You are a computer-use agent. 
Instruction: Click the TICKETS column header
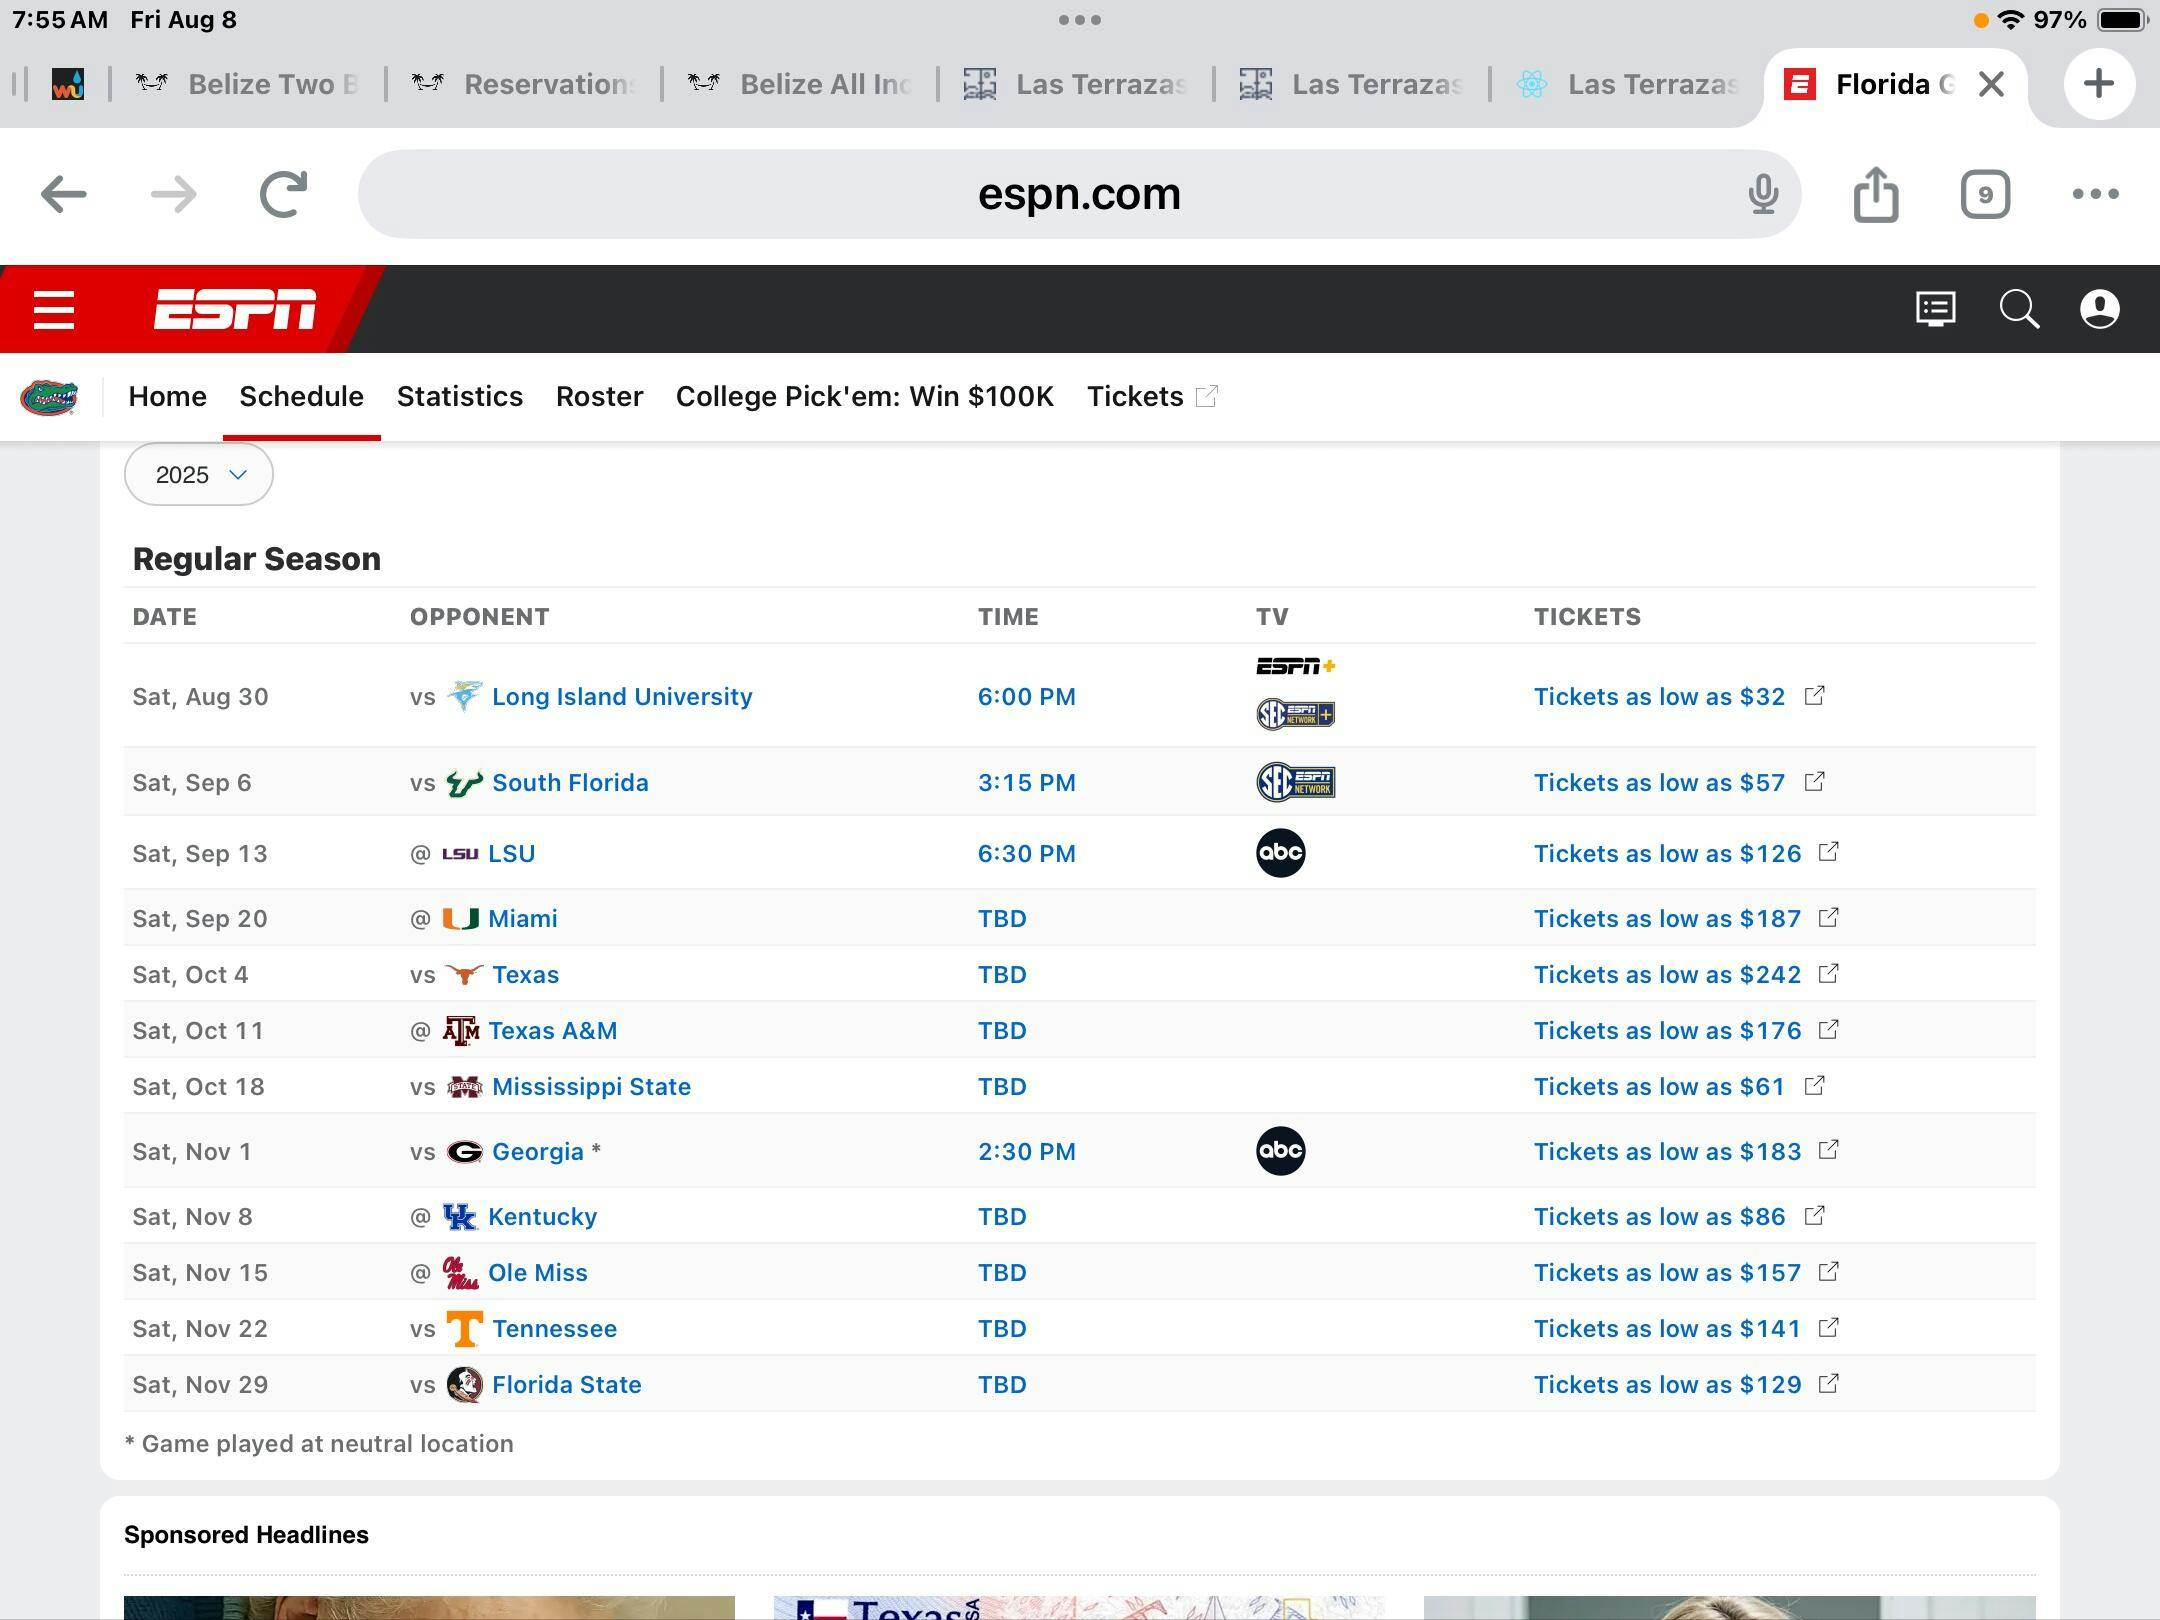pyautogui.click(x=1587, y=616)
